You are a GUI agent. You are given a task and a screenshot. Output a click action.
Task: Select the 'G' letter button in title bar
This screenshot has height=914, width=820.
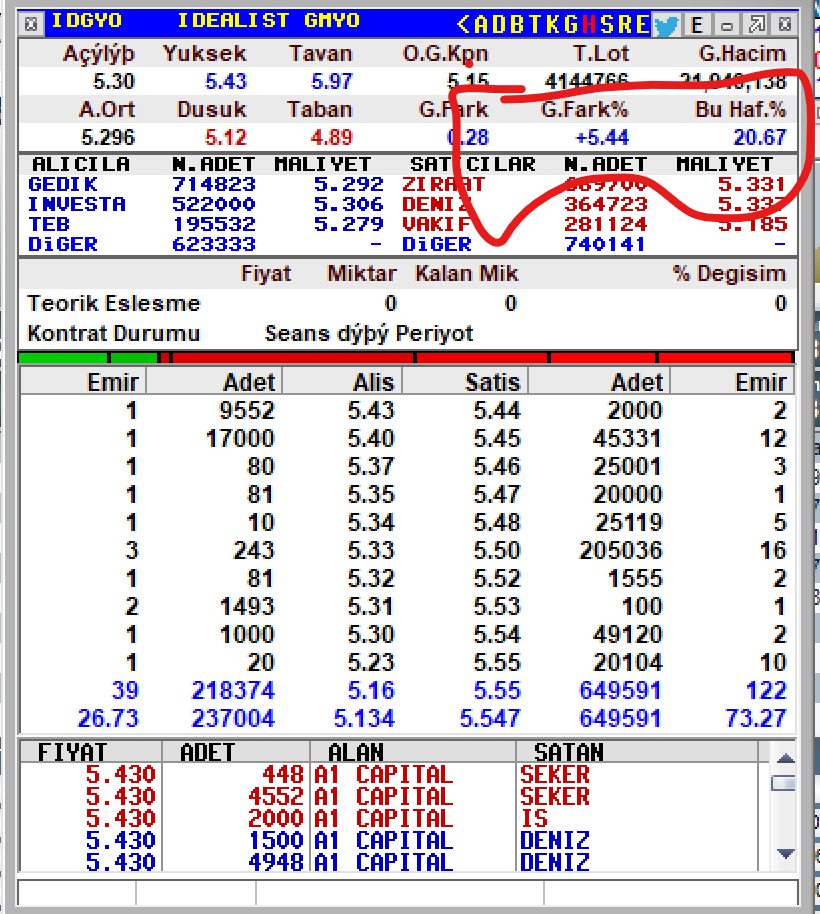571,24
